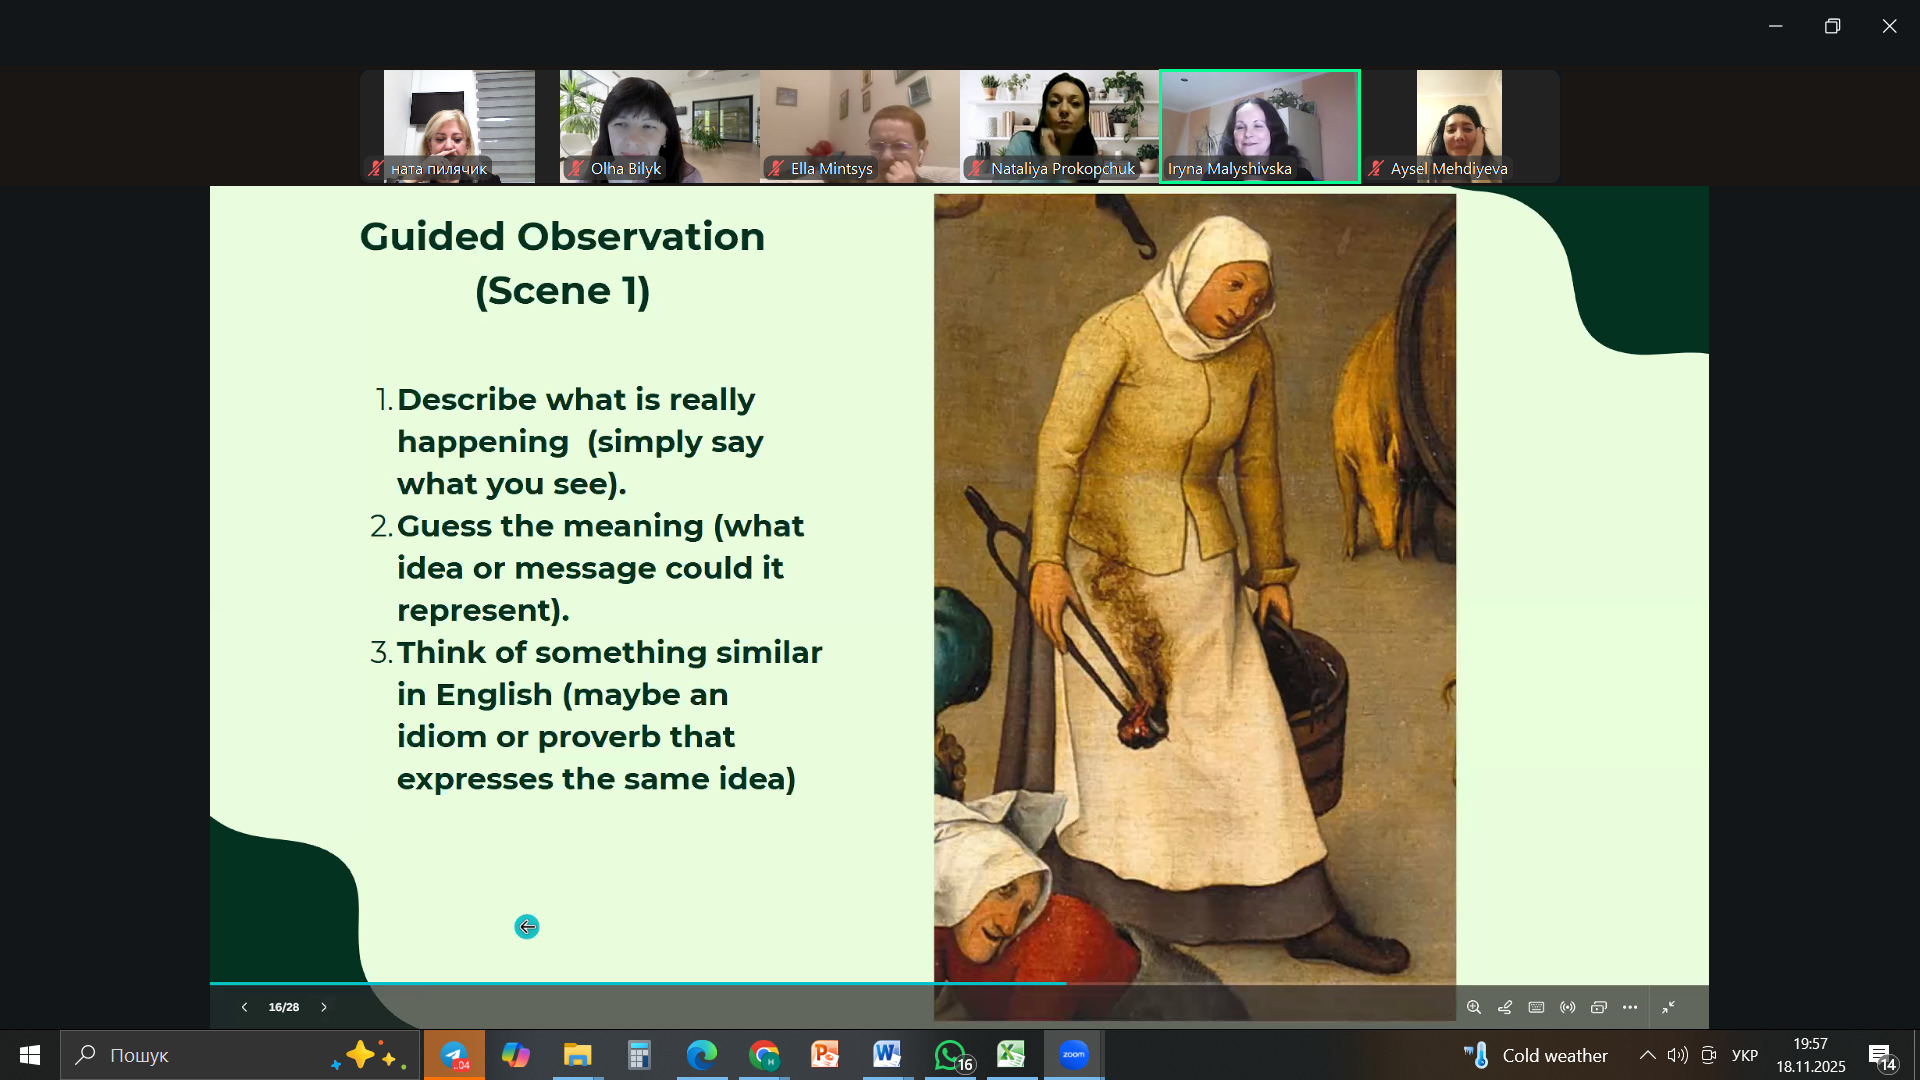Select Iryna Malyshivska's video thumbnail
Viewport: 1920px width, 1080px height.
[1259, 125]
